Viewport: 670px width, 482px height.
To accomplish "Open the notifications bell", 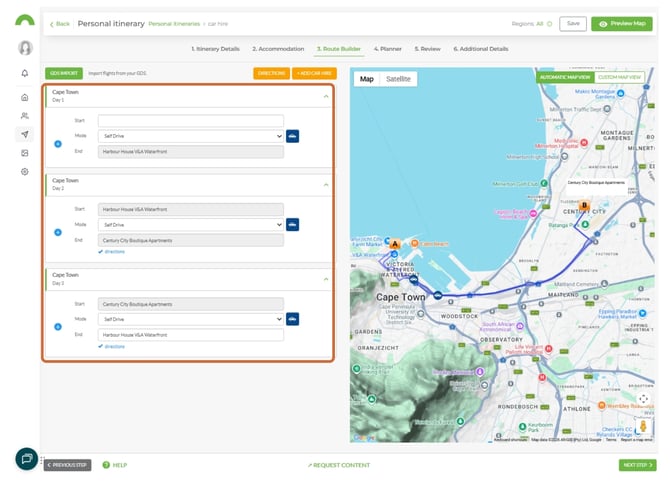I will click(x=25, y=73).
